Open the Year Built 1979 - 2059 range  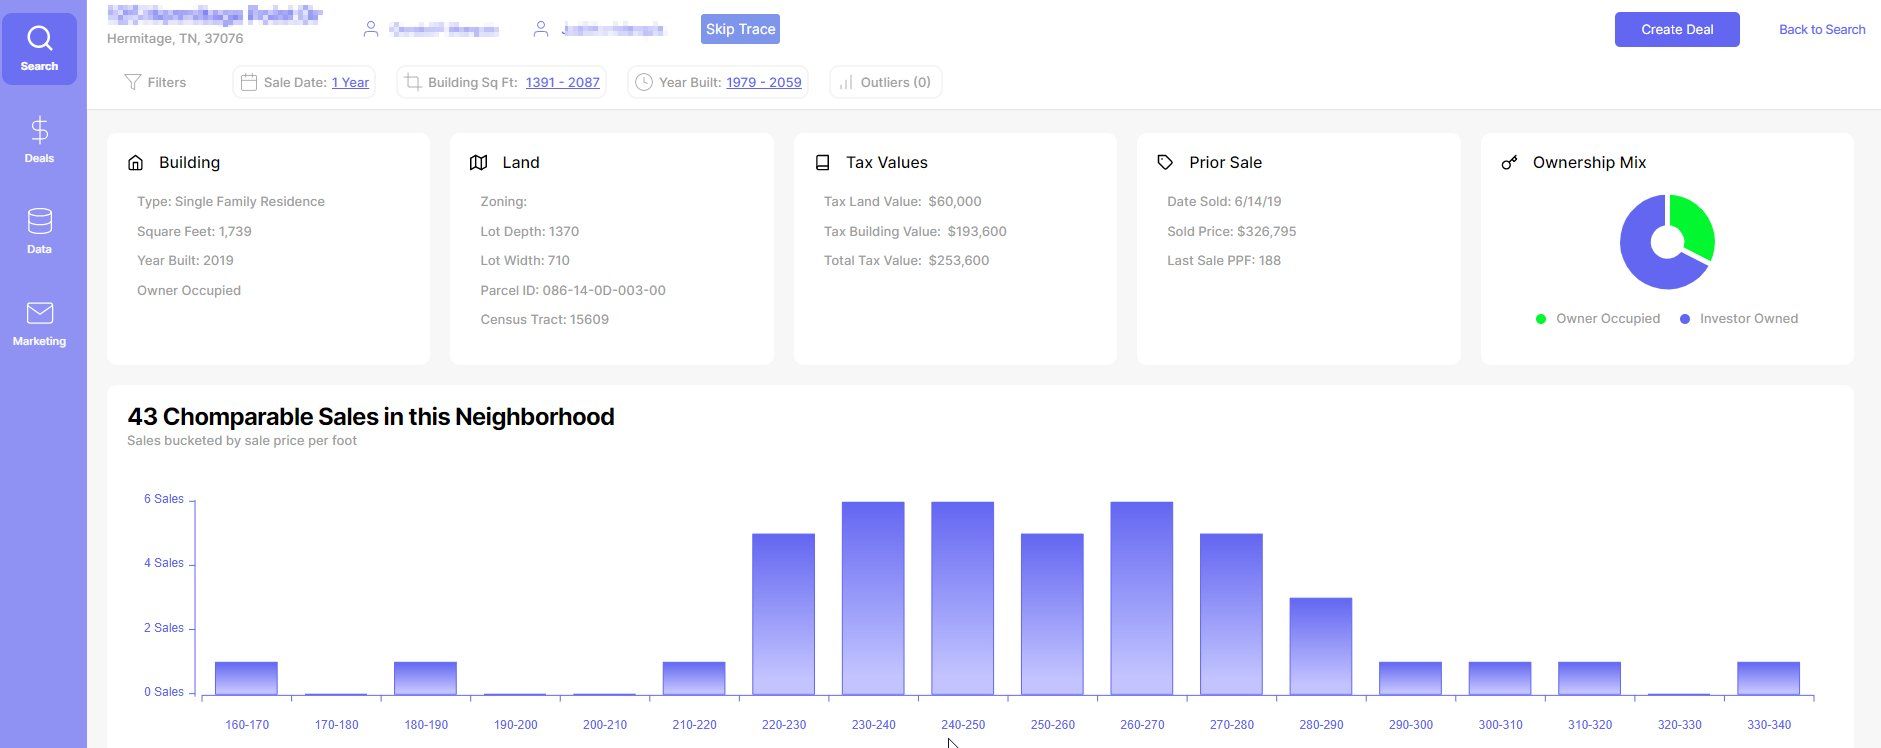click(x=764, y=82)
